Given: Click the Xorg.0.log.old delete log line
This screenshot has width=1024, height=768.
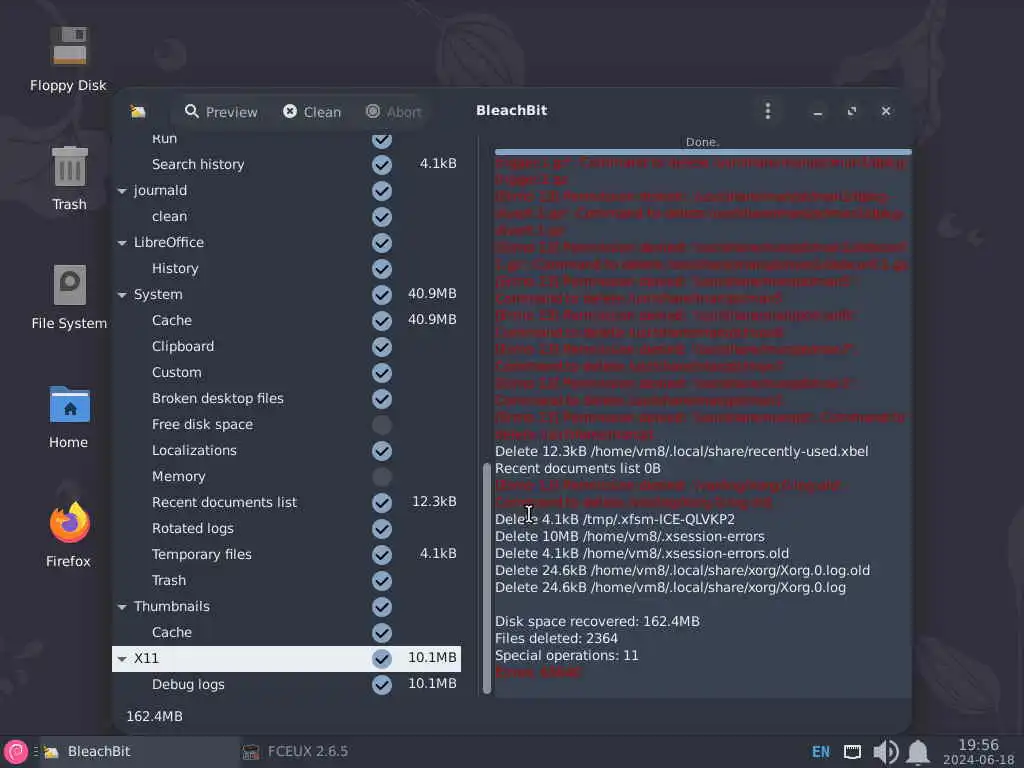Looking at the screenshot, I should pos(682,570).
